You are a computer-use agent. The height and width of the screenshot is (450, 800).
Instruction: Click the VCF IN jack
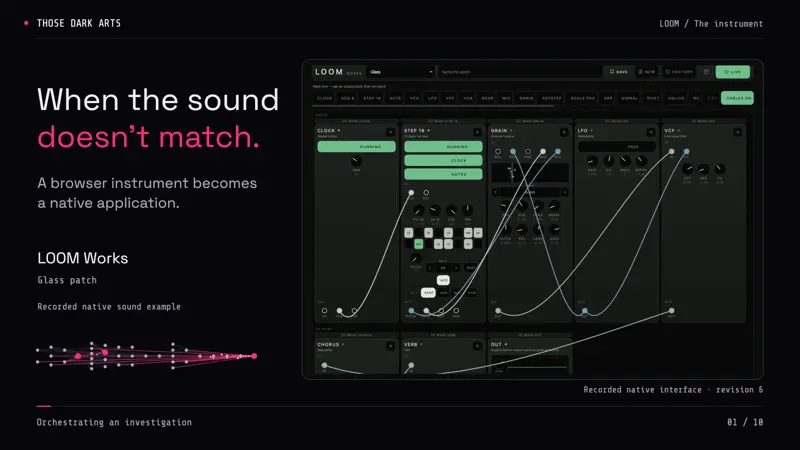point(671,152)
